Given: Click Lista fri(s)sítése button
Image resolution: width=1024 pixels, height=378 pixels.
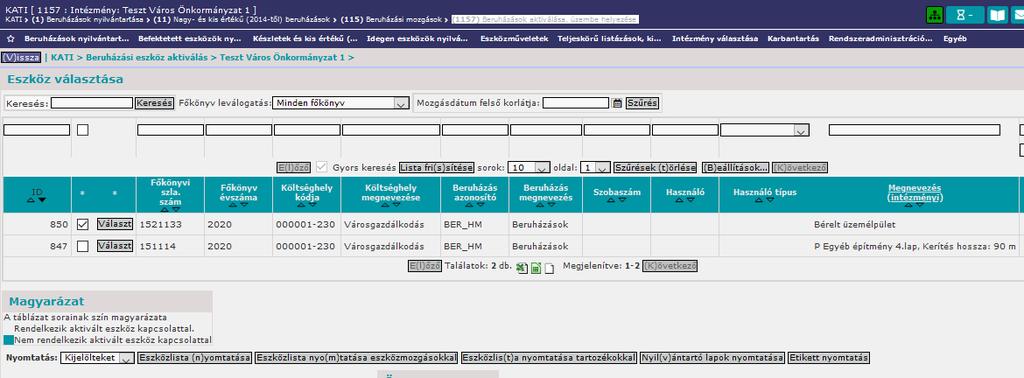Looking at the screenshot, I should 437,168.
